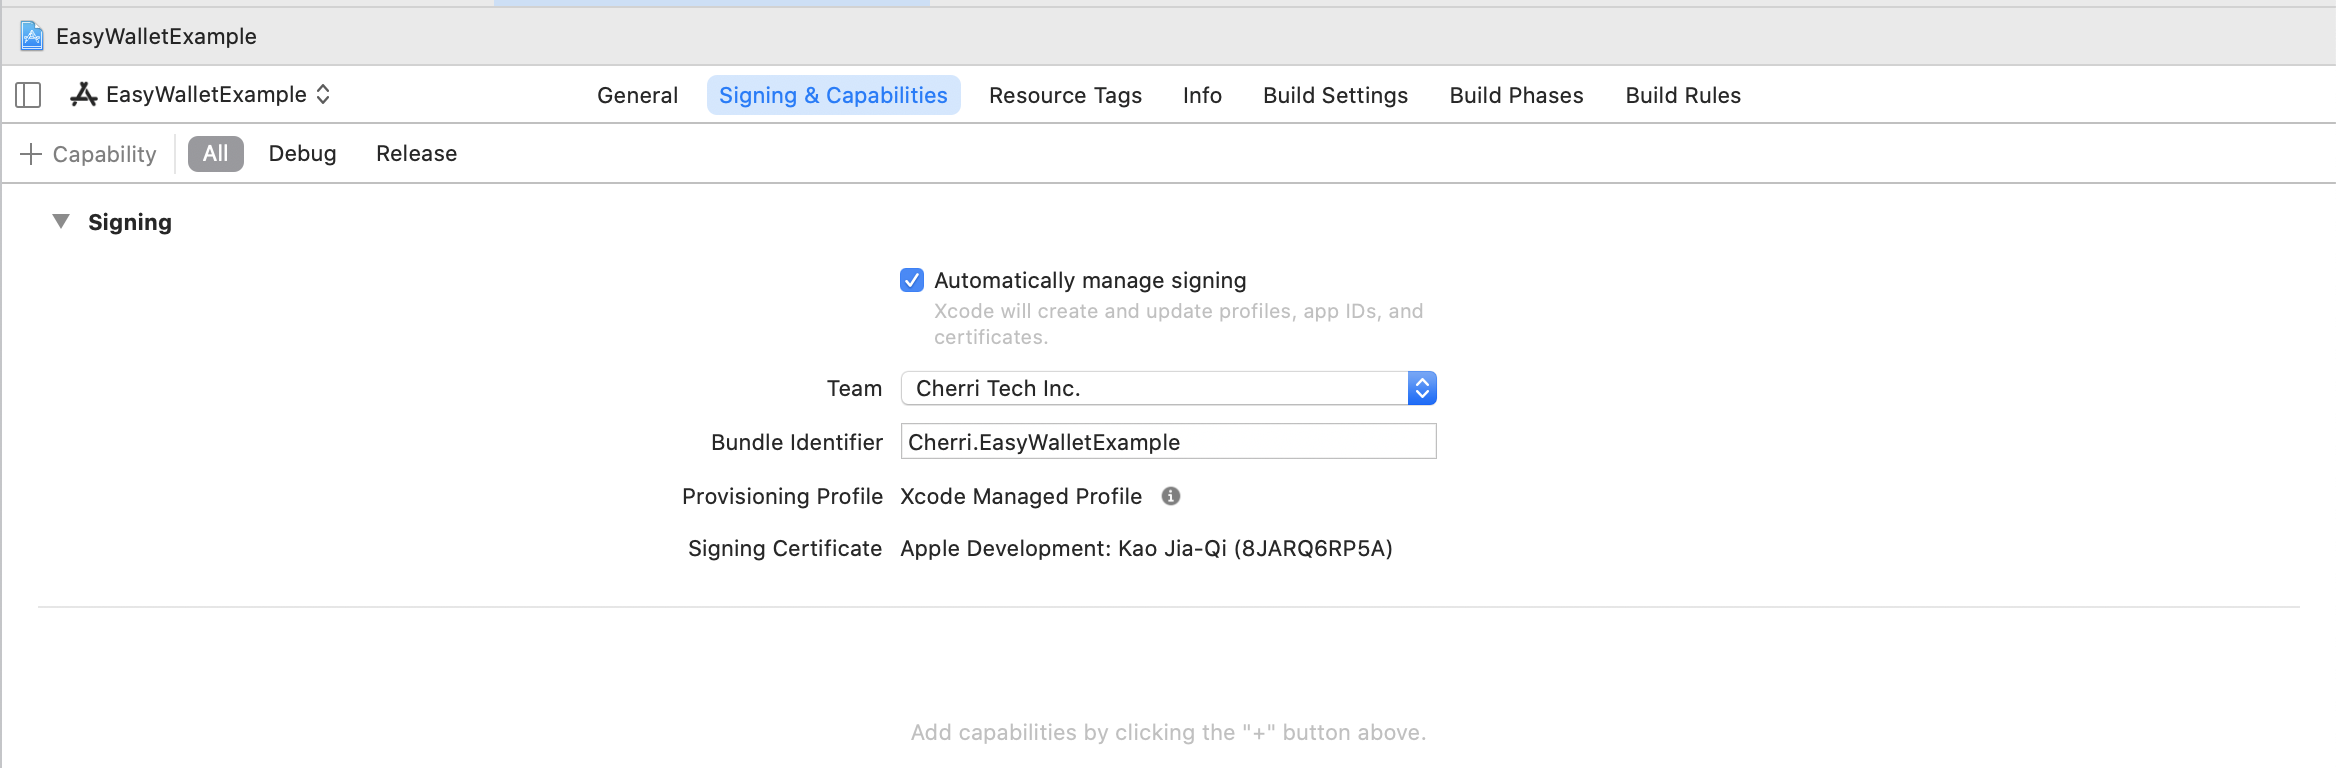Collapse the Signing section disclosure triangle
Viewport: 2336px width, 768px height.
[x=61, y=221]
